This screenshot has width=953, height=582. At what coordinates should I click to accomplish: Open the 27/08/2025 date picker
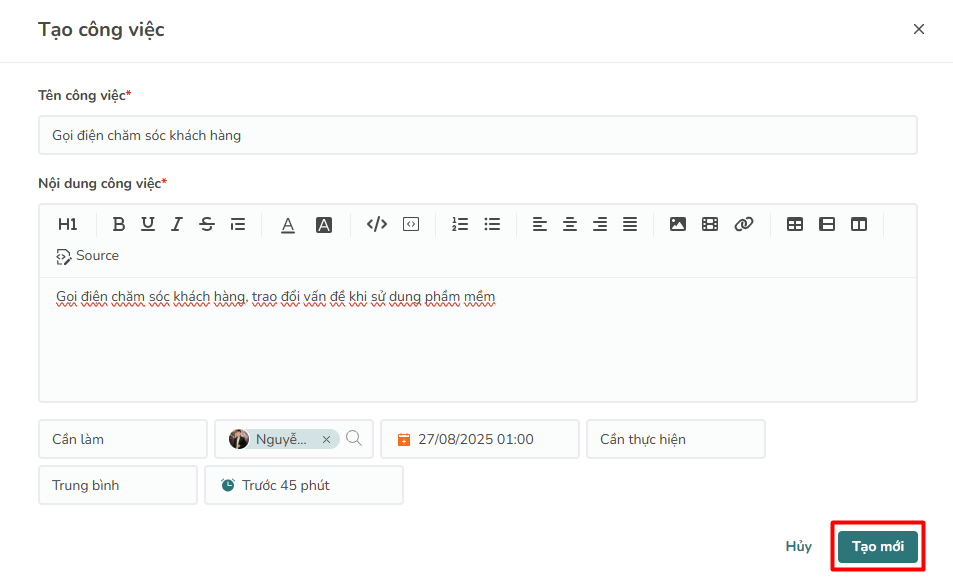click(479, 439)
